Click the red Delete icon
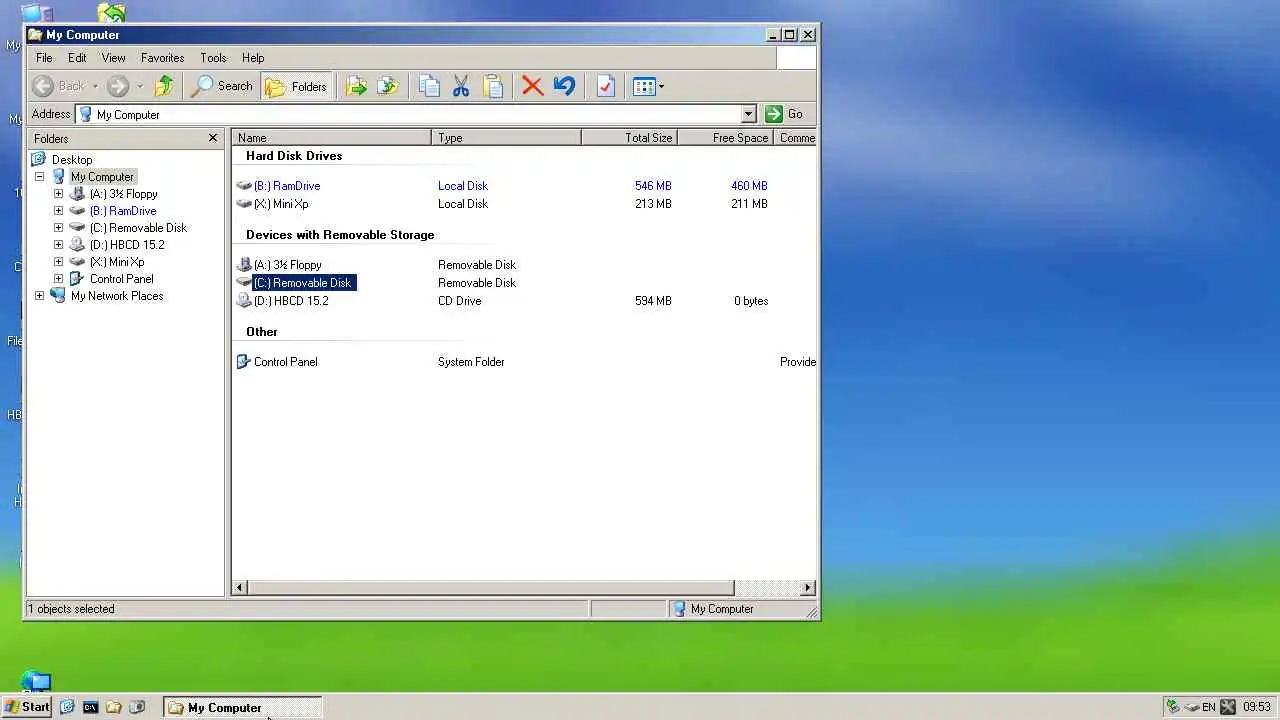This screenshot has height=720, width=1280. tap(533, 86)
